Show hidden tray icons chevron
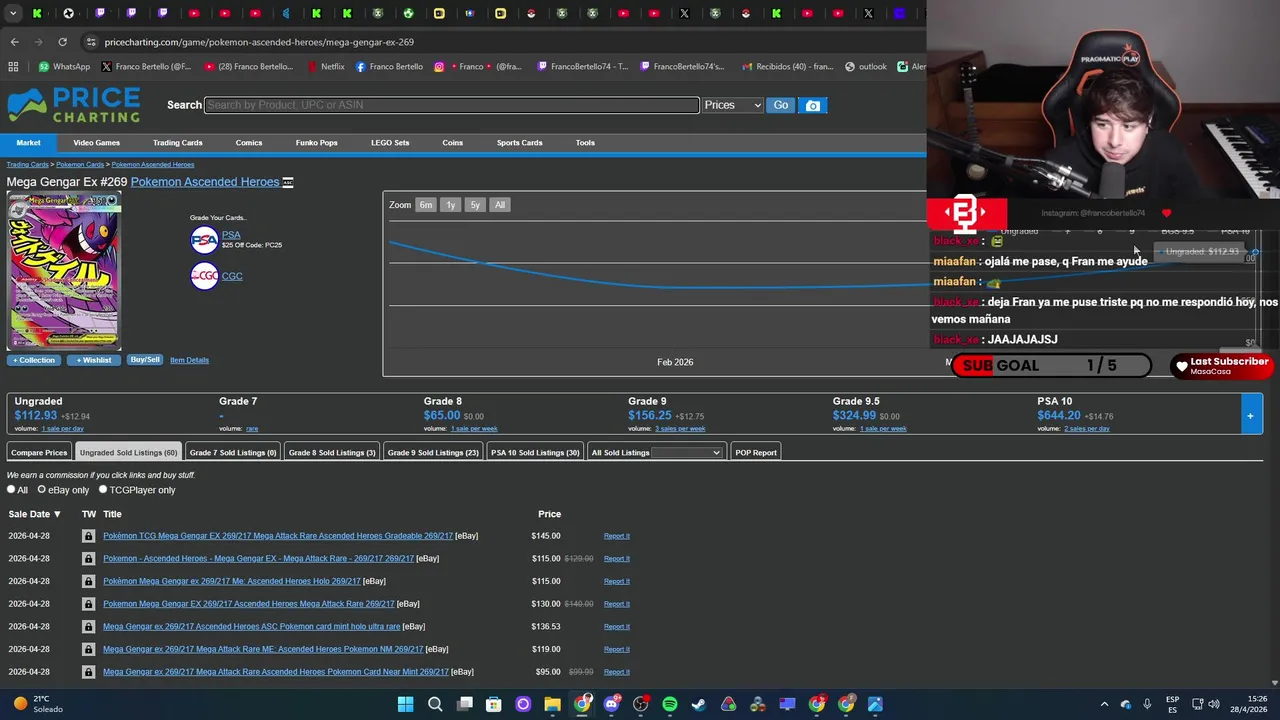 1104,704
